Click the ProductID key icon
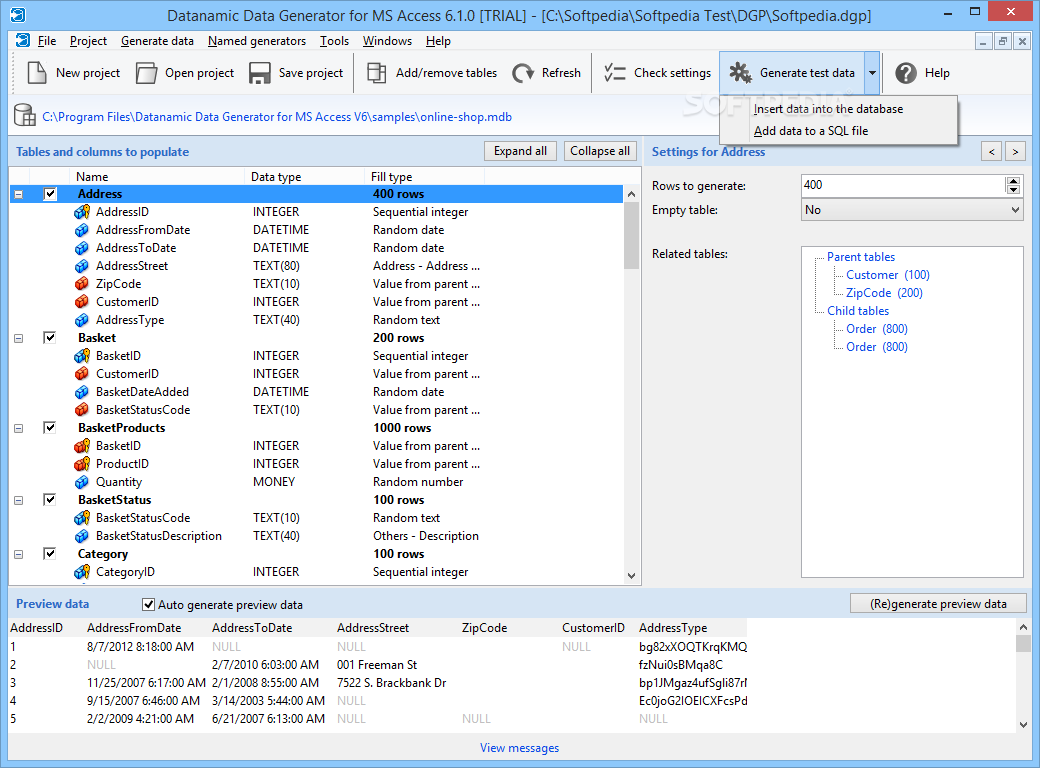This screenshot has height=768, width=1040. coord(82,464)
